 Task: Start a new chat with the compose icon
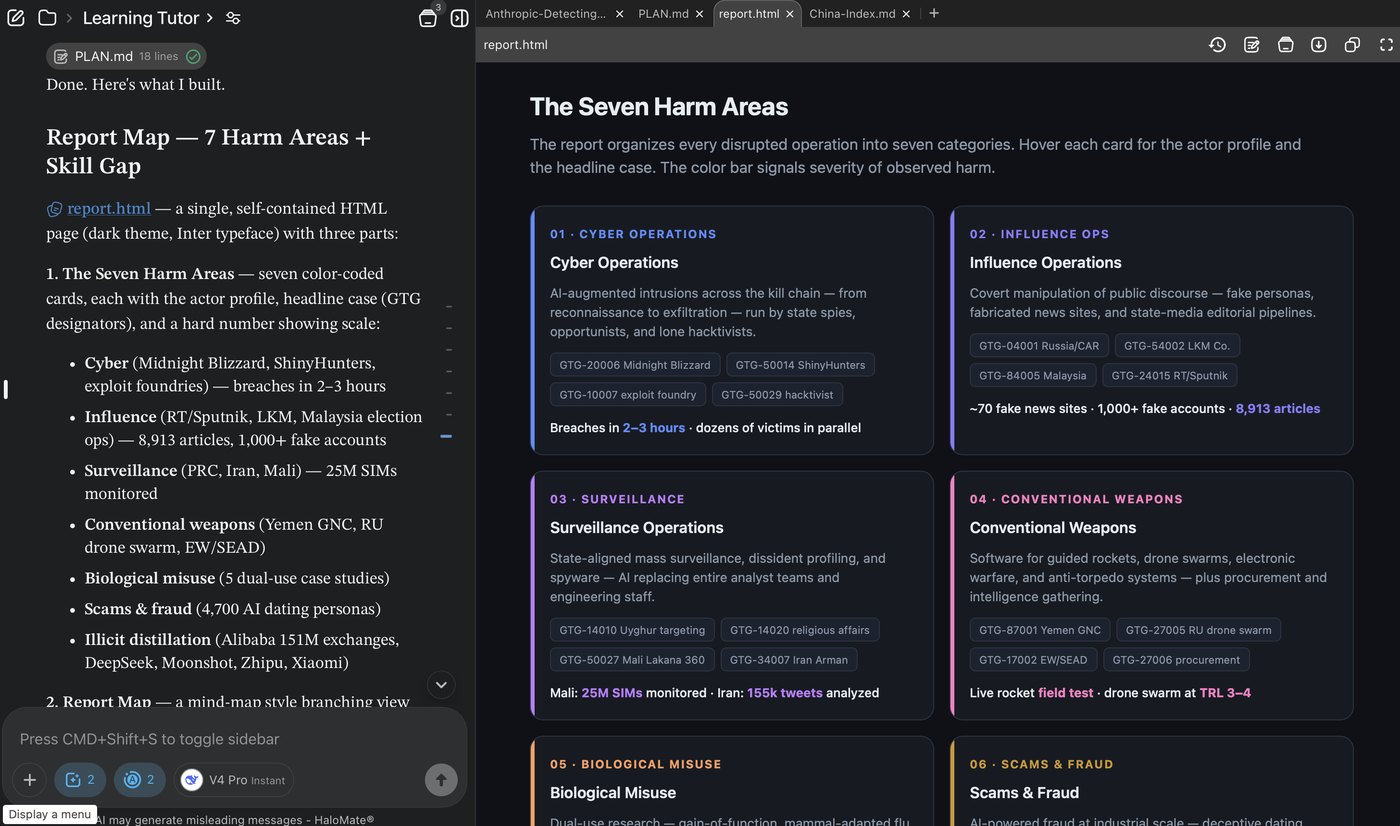tap(16, 18)
